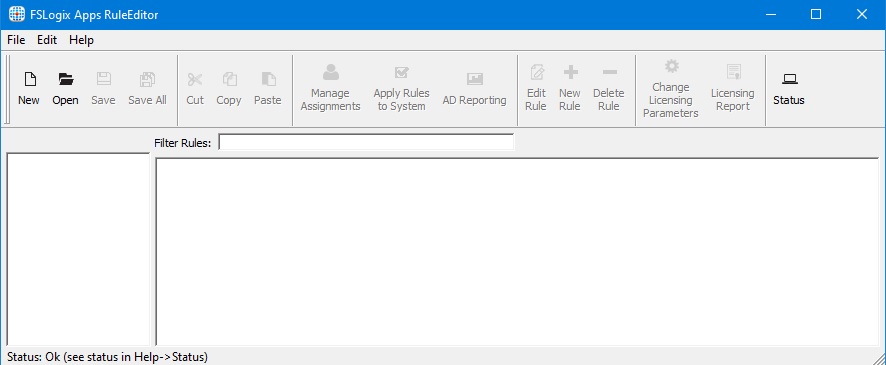Viewport: 886px width, 365px height.
Task: Click the main rules list pane
Action: pos(518,251)
